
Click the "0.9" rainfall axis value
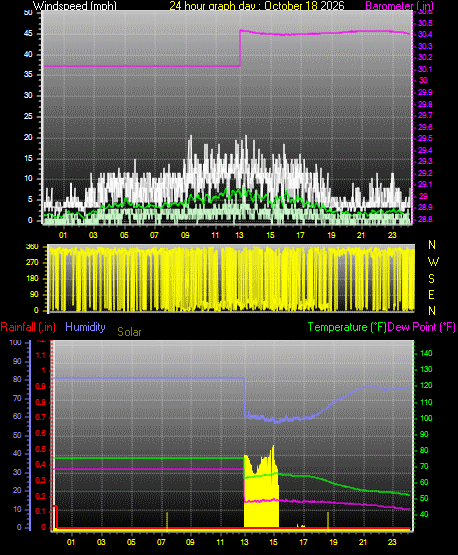(41, 386)
